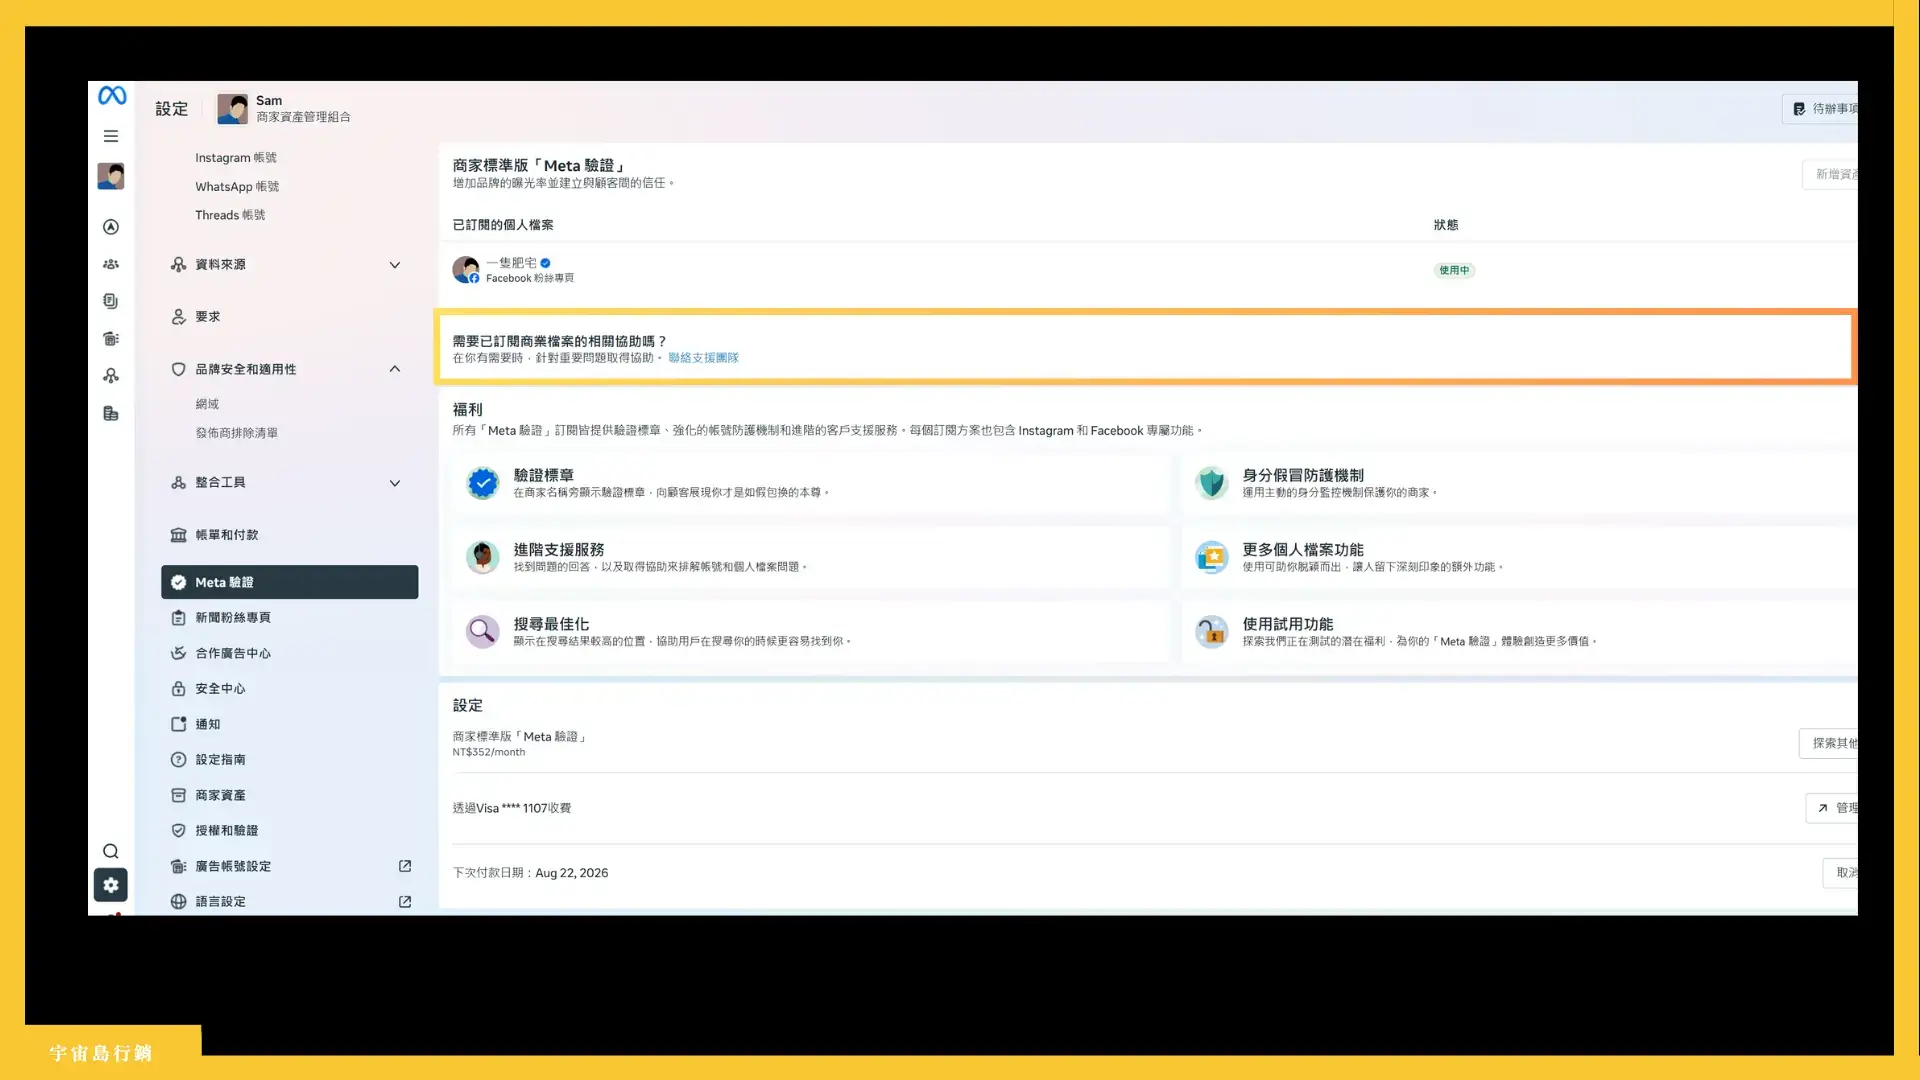Click the Sam account avatar in header
The width and height of the screenshot is (1920, 1080).
[x=233, y=108]
